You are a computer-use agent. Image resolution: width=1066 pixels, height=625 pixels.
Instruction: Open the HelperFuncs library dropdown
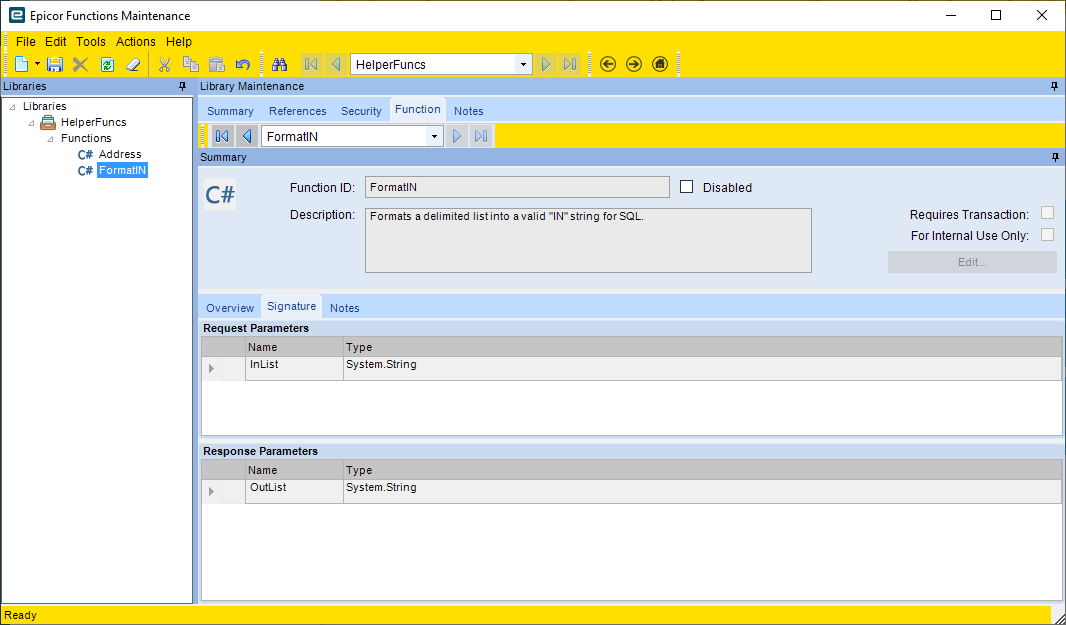(x=523, y=65)
